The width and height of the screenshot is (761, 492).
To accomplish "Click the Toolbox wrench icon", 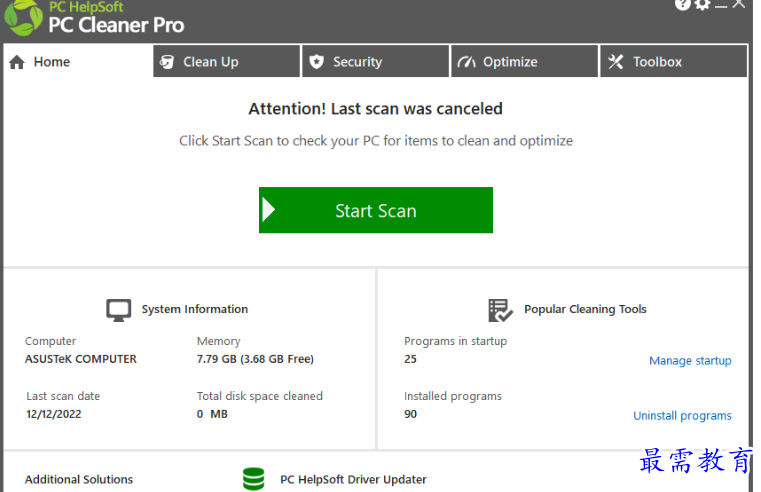I will [615, 62].
